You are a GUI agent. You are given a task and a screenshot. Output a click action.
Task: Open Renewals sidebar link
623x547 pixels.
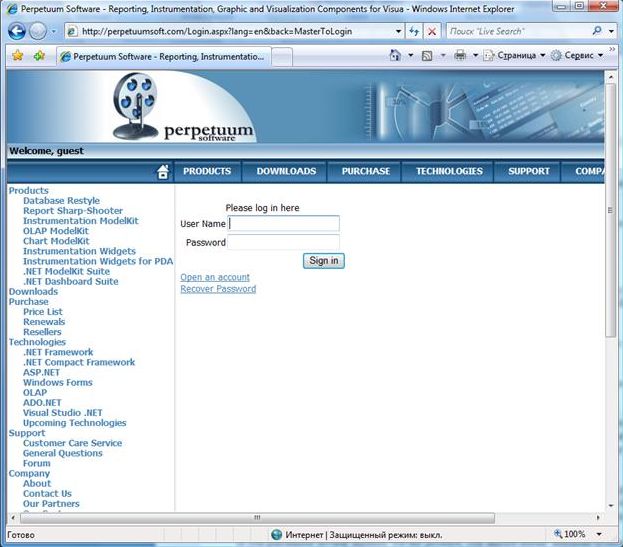[x=44, y=322]
